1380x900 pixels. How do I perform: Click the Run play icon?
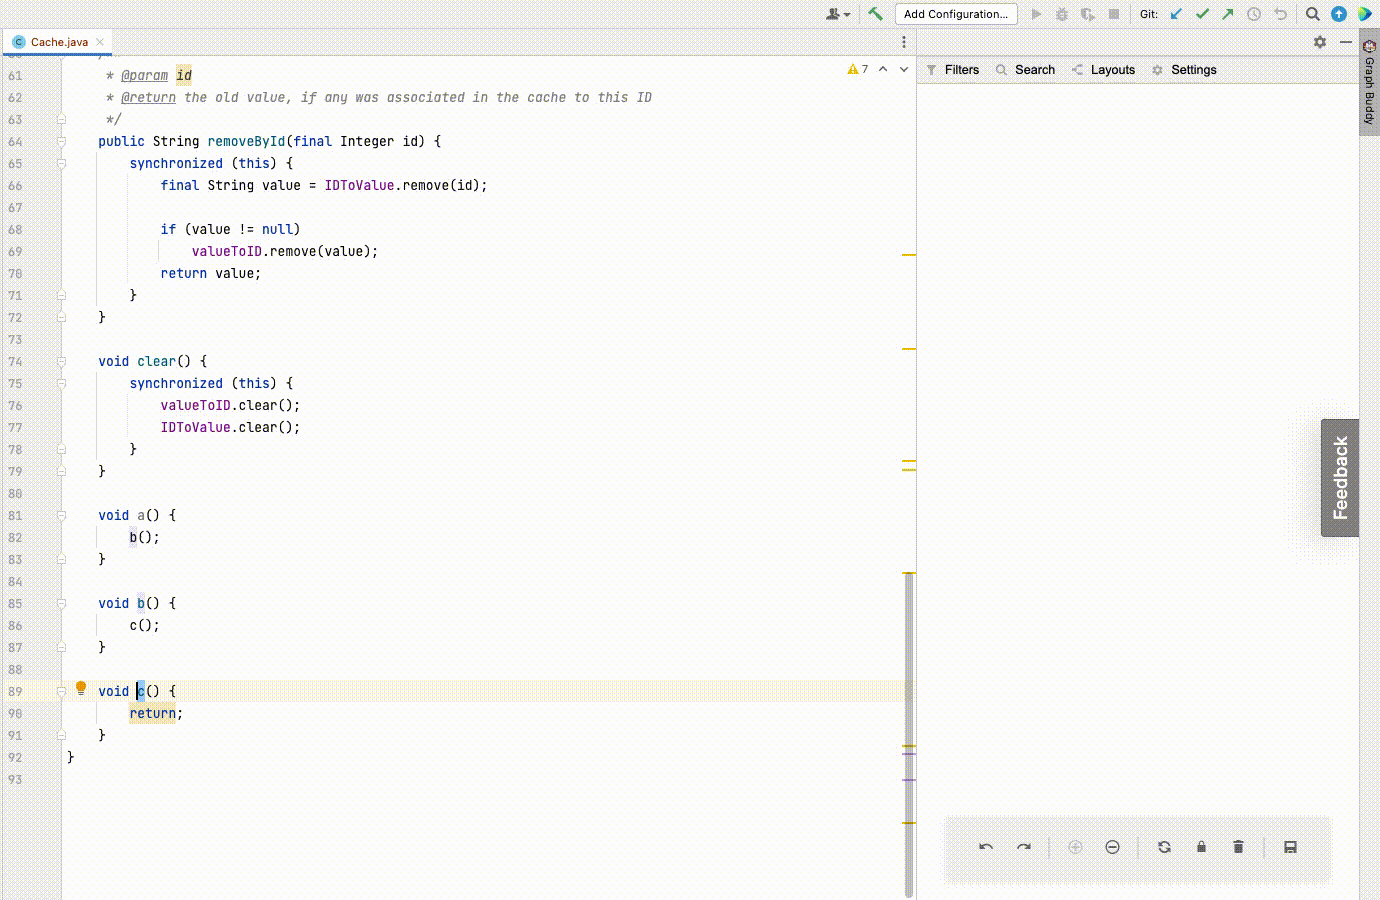click(1036, 14)
